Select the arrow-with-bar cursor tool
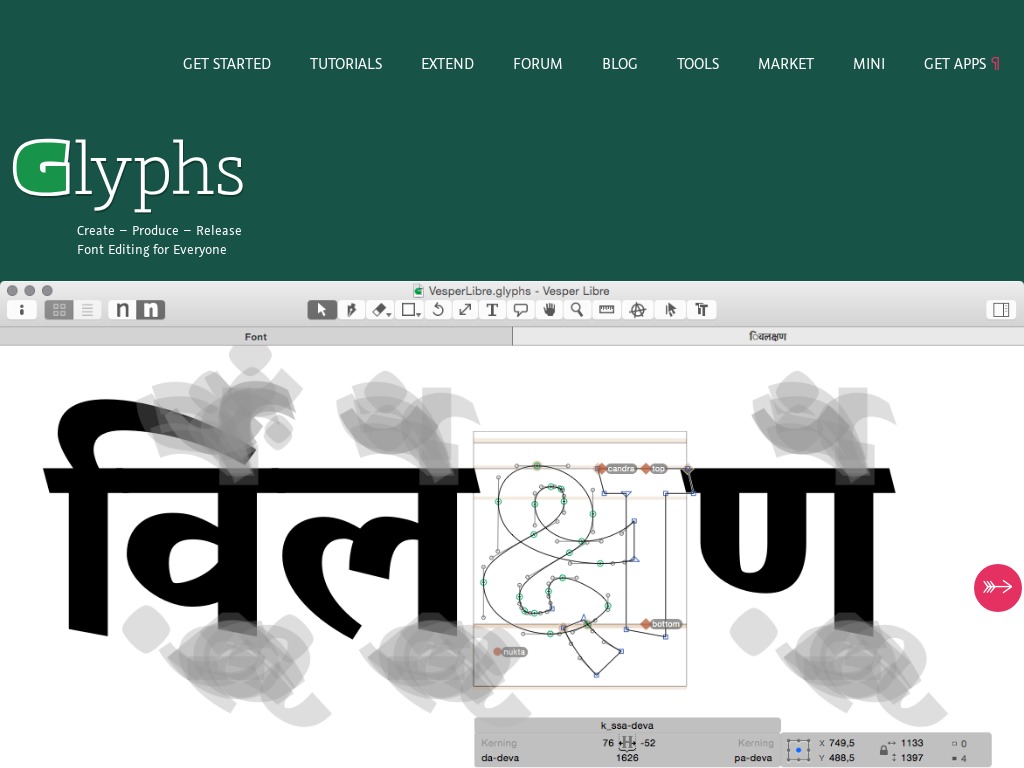Screen dimensions: 1024x768 [670, 310]
